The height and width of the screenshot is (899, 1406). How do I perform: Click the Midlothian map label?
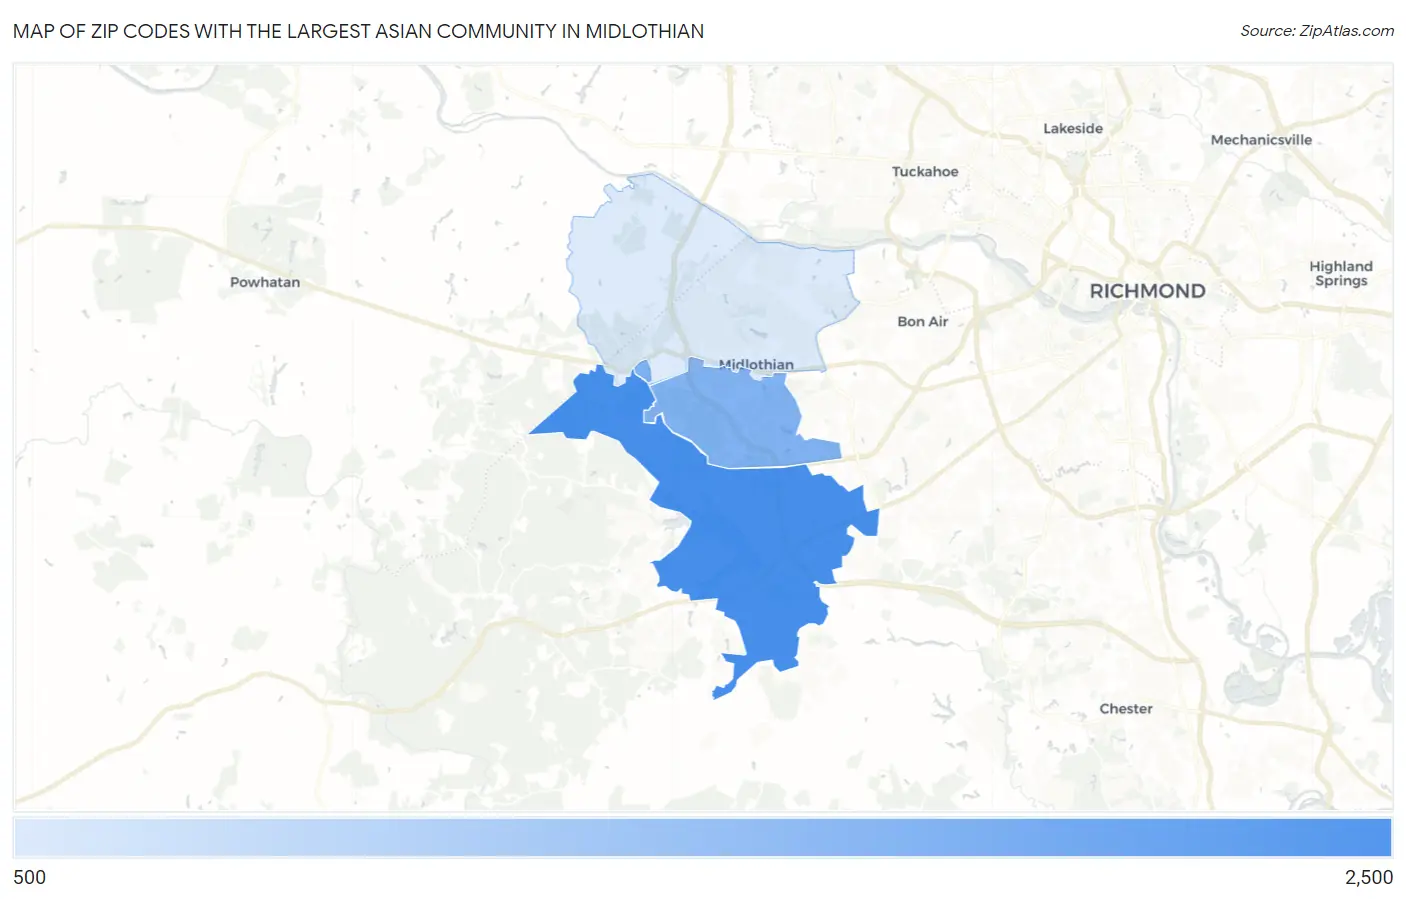757,365
